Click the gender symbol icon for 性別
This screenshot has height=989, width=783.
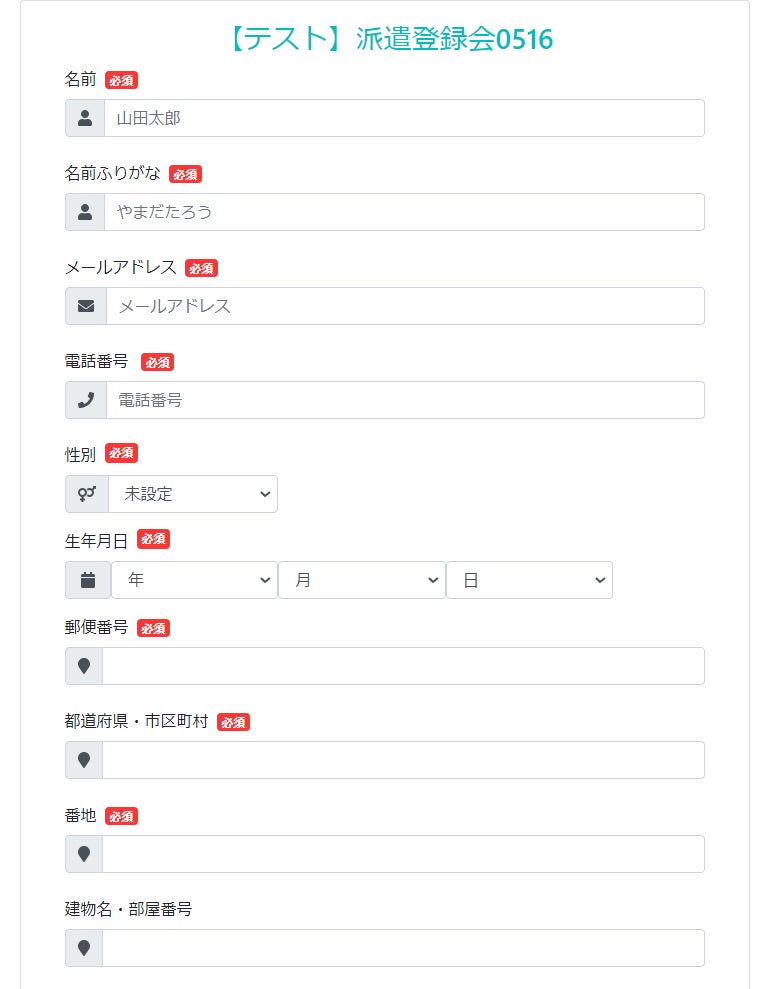[87, 494]
